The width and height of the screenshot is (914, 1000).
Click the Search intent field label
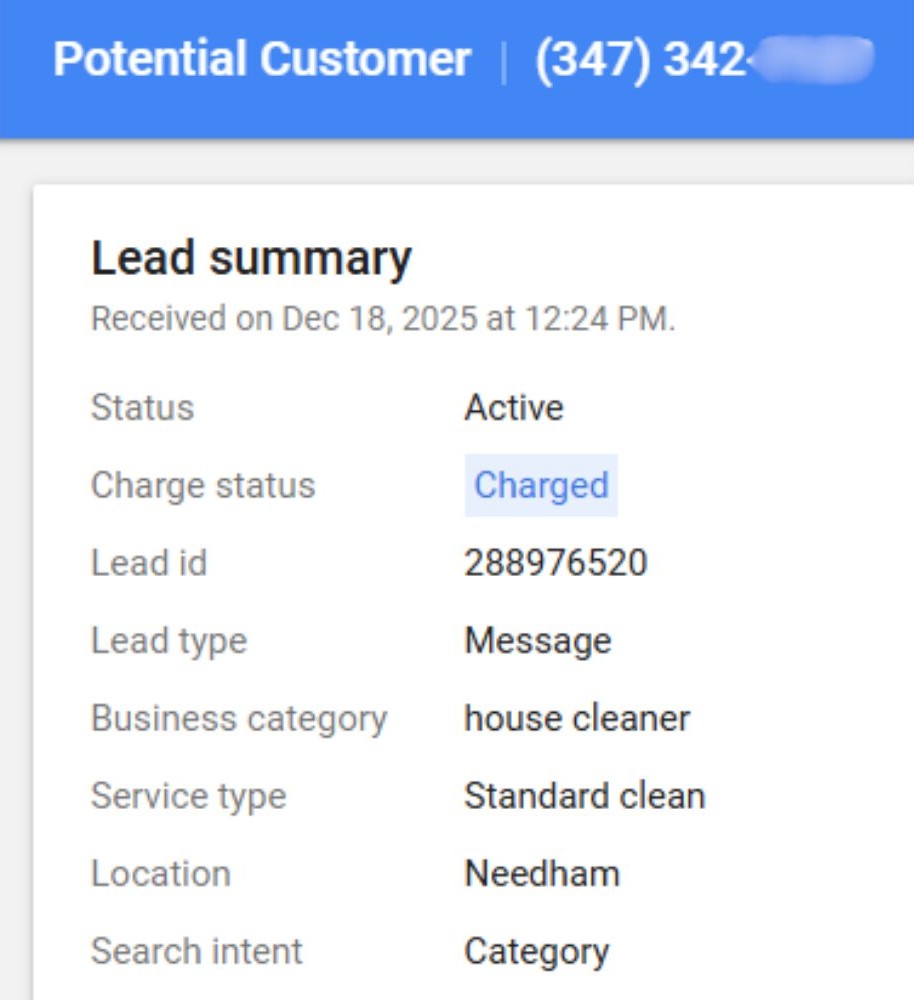point(197,952)
